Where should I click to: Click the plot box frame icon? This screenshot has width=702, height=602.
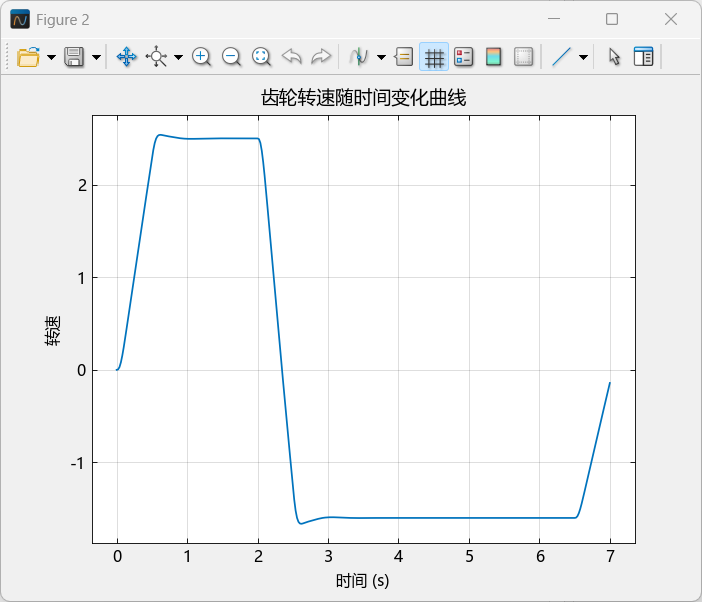(523, 57)
